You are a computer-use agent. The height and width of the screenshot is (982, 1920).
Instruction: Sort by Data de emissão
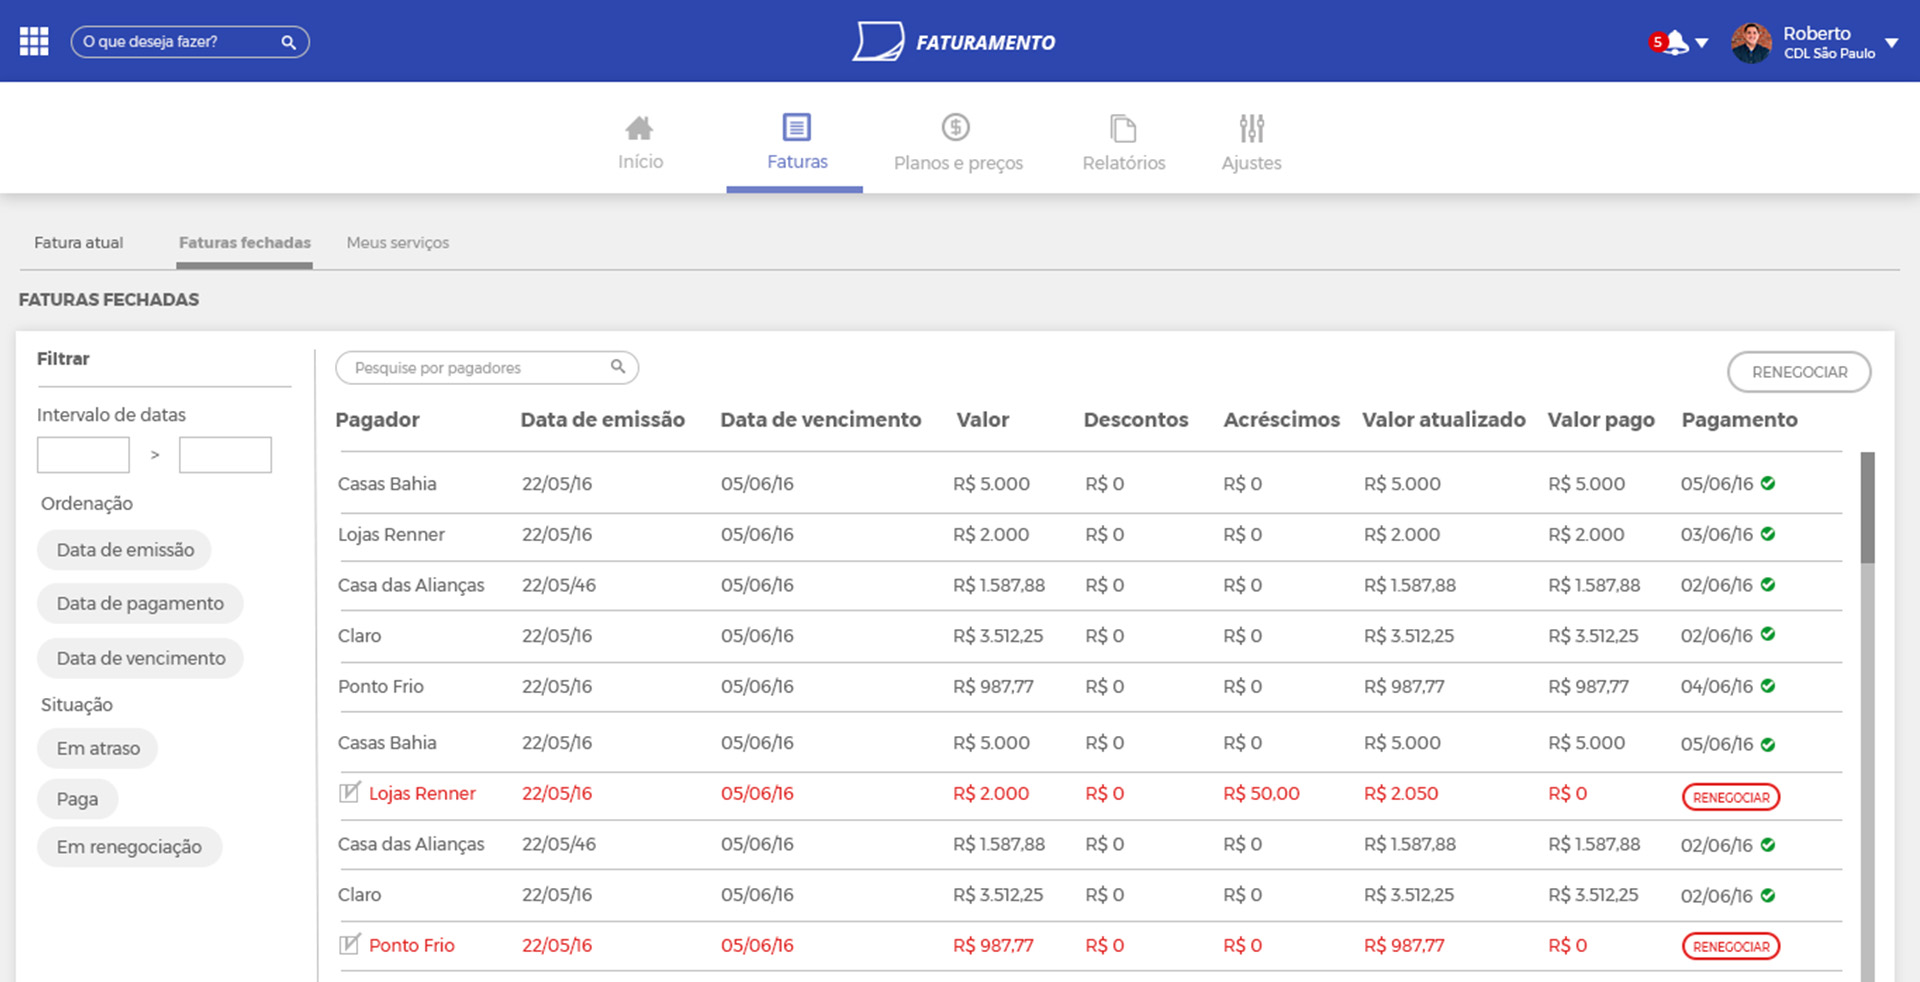click(x=125, y=549)
